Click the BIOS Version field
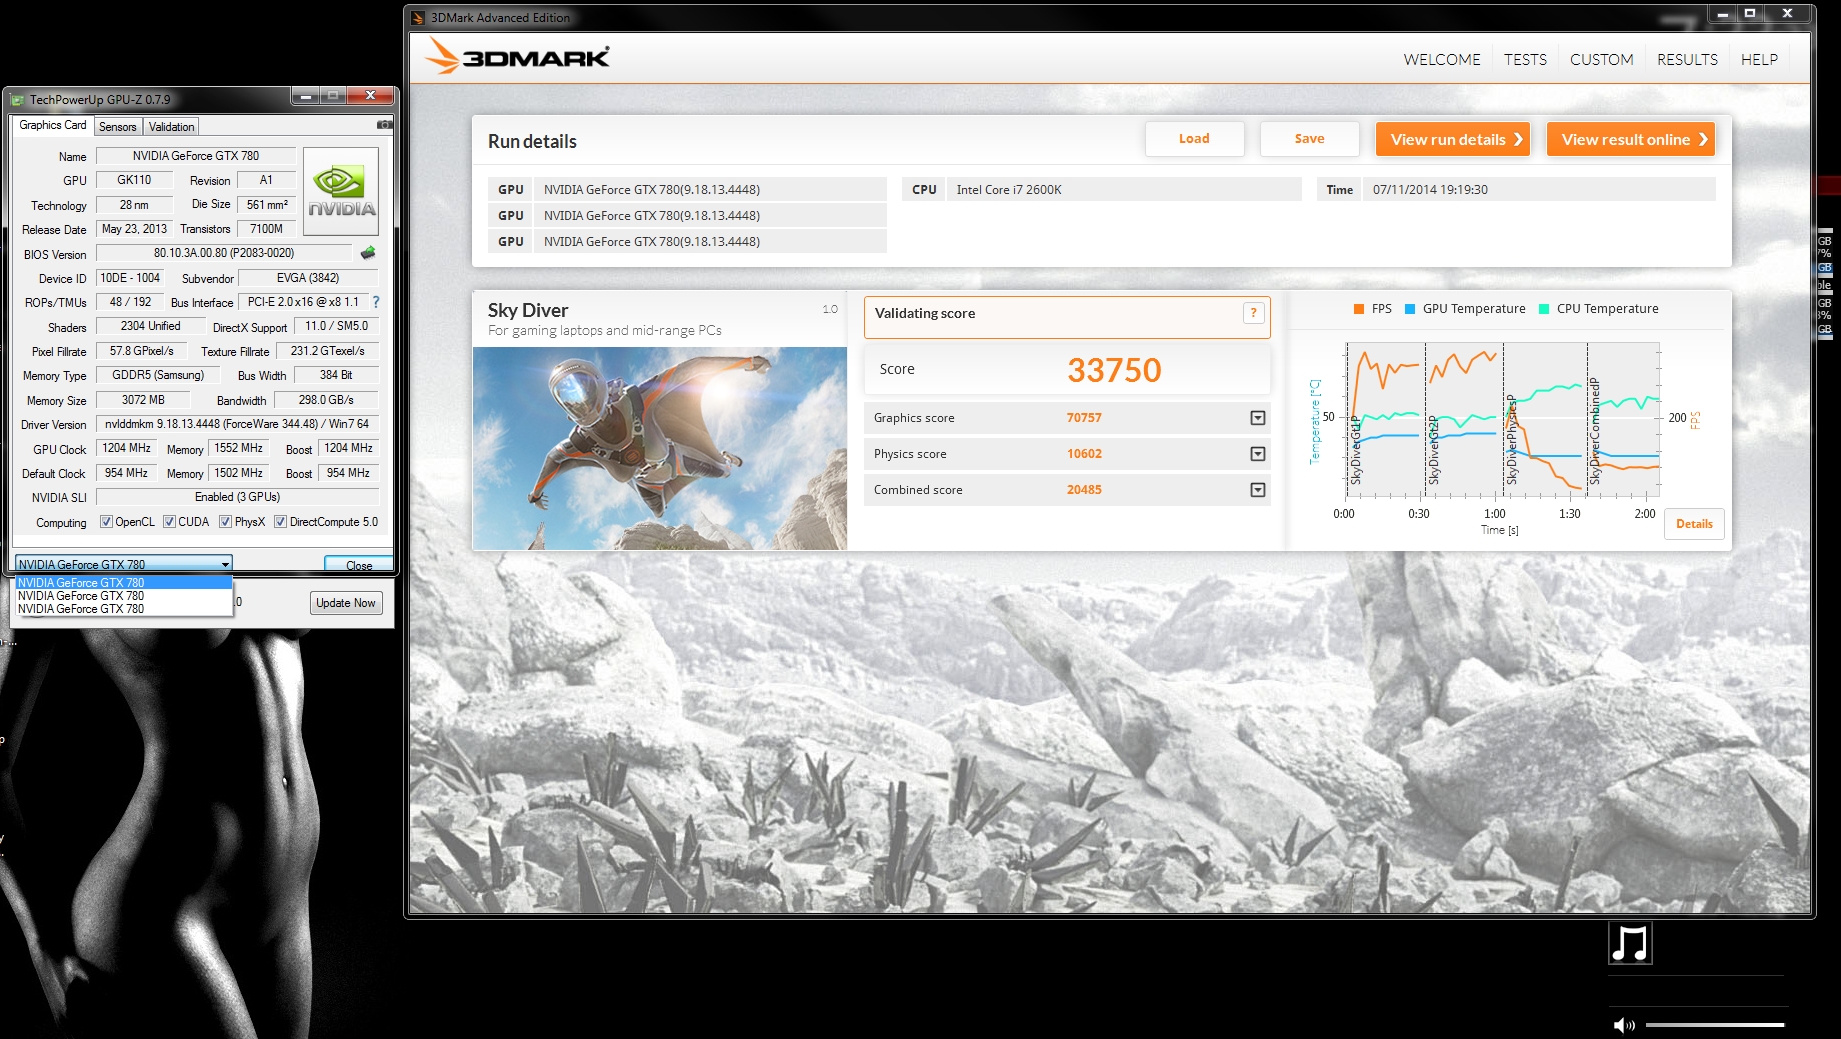This screenshot has height=1039, width=1841. pos(224,253)
